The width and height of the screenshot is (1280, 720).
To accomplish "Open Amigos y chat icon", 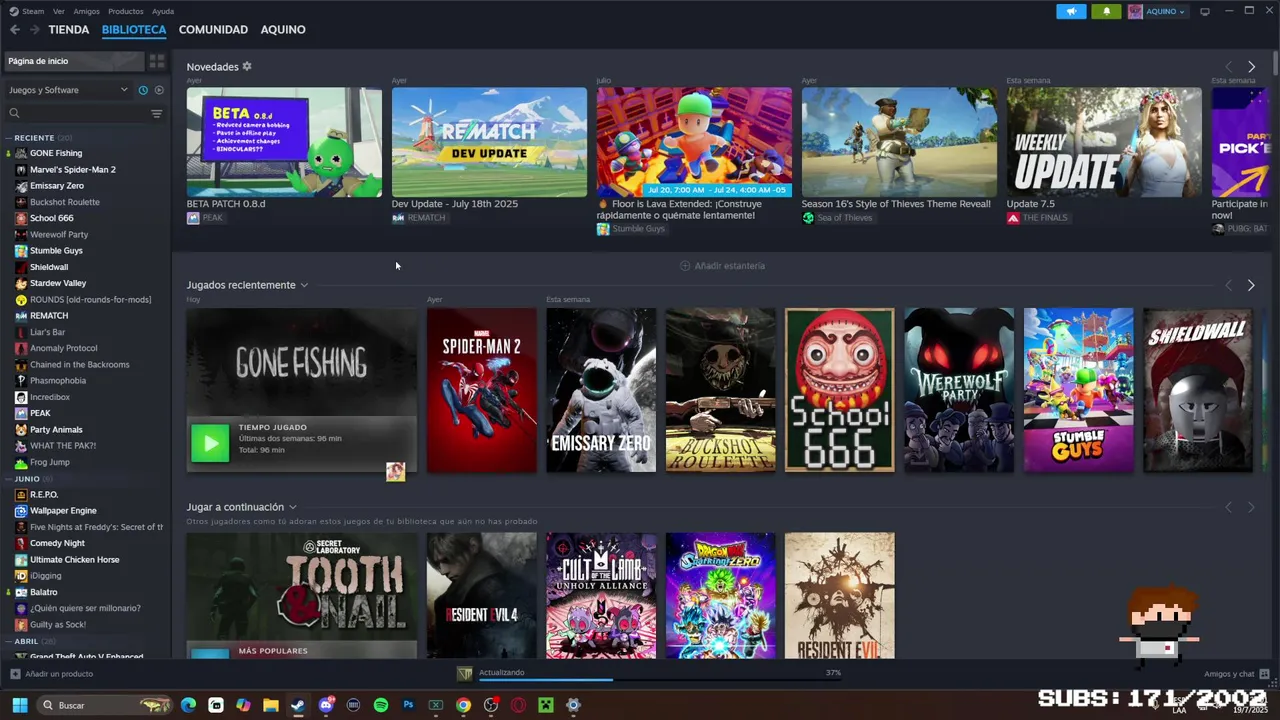I will [1264, 674].
